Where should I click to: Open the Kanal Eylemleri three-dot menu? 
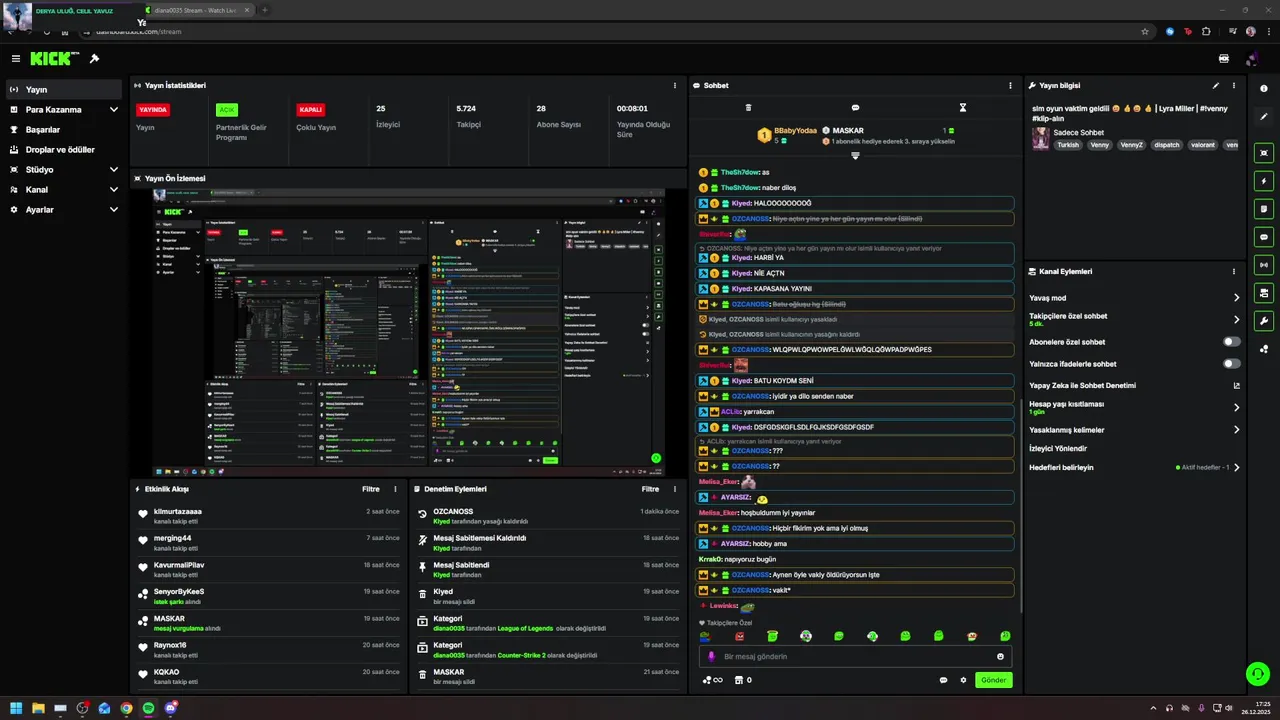tap(1234, 272)
